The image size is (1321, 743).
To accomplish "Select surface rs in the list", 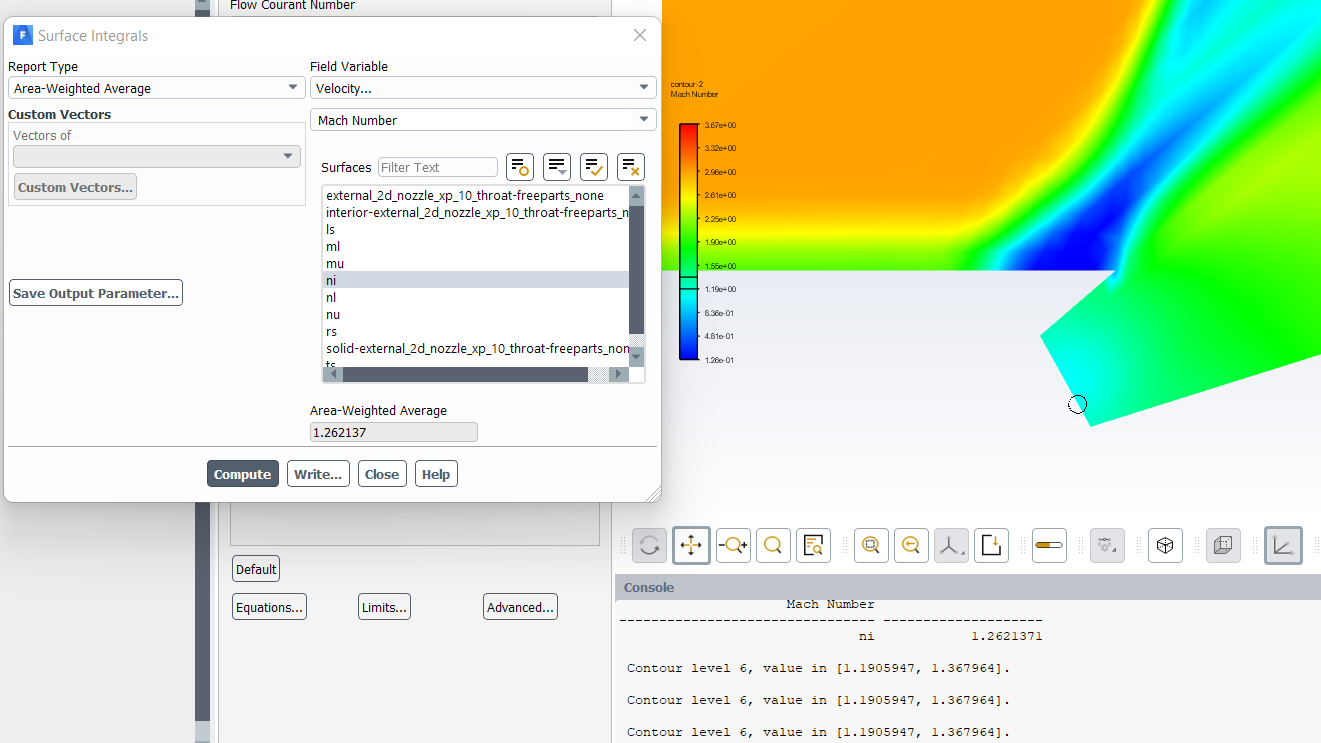I will [x=476, y=332].
